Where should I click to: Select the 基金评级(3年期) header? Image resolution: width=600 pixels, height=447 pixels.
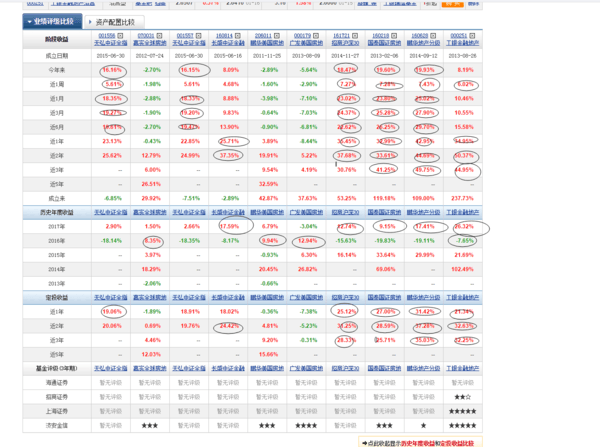click(x=57, y=369)
